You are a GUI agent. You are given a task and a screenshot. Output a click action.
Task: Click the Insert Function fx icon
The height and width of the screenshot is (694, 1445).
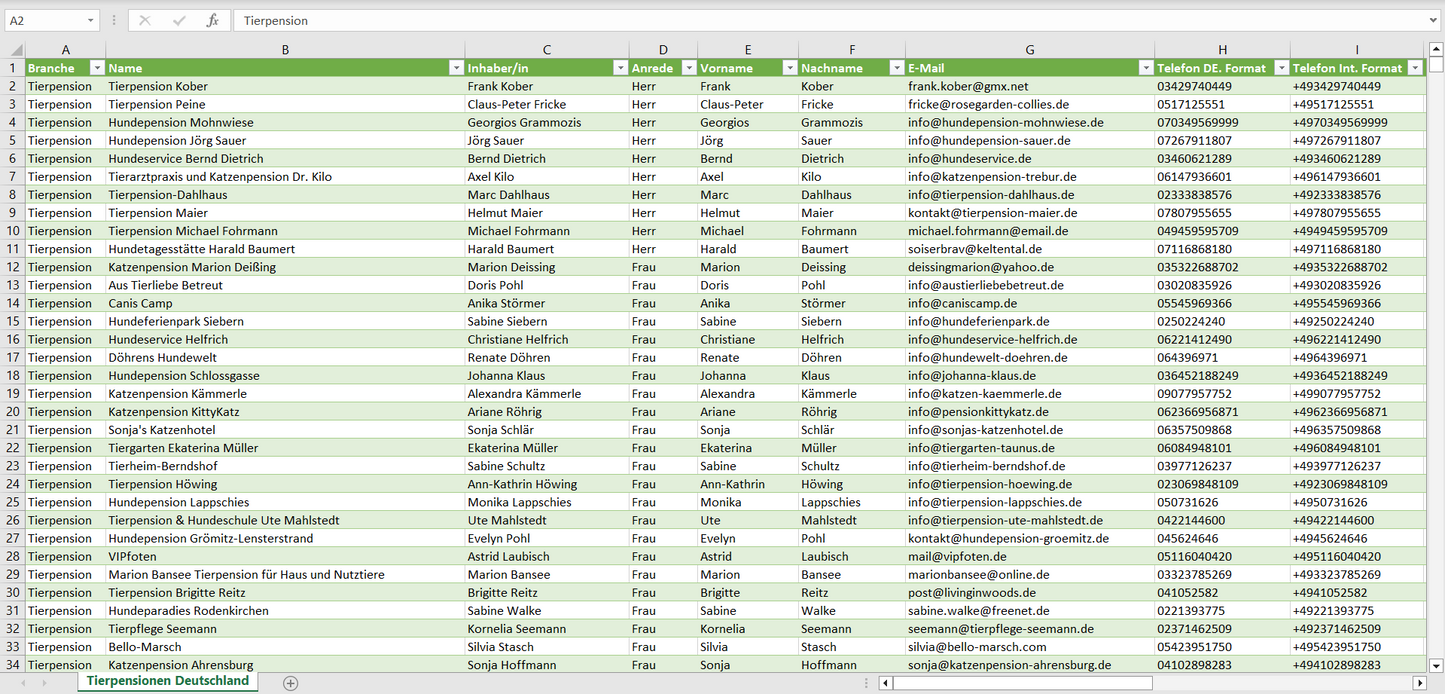[x=212, y=20]
